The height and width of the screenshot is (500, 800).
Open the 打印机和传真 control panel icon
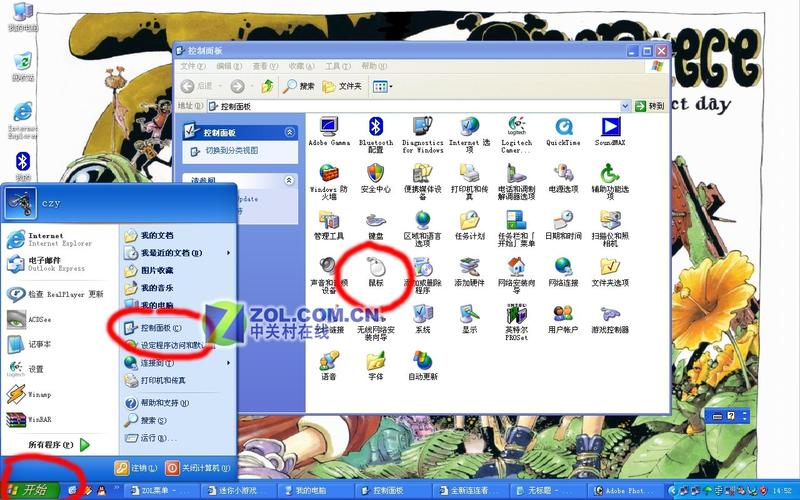pos(469,182)
